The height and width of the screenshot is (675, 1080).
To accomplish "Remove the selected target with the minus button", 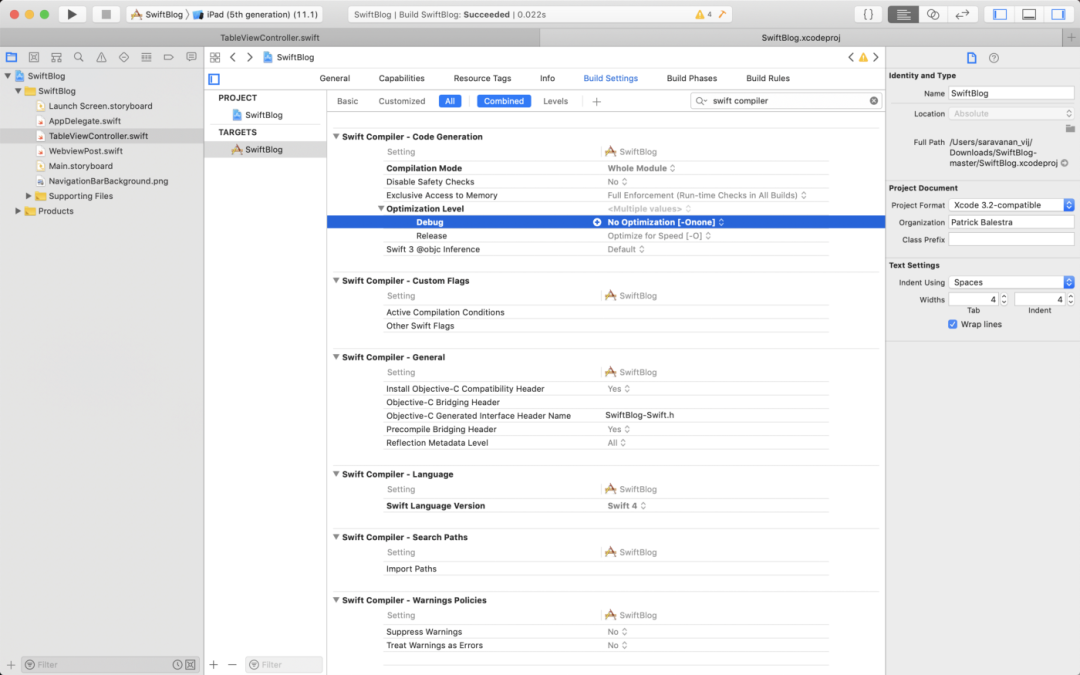I will tap(232, 665).
